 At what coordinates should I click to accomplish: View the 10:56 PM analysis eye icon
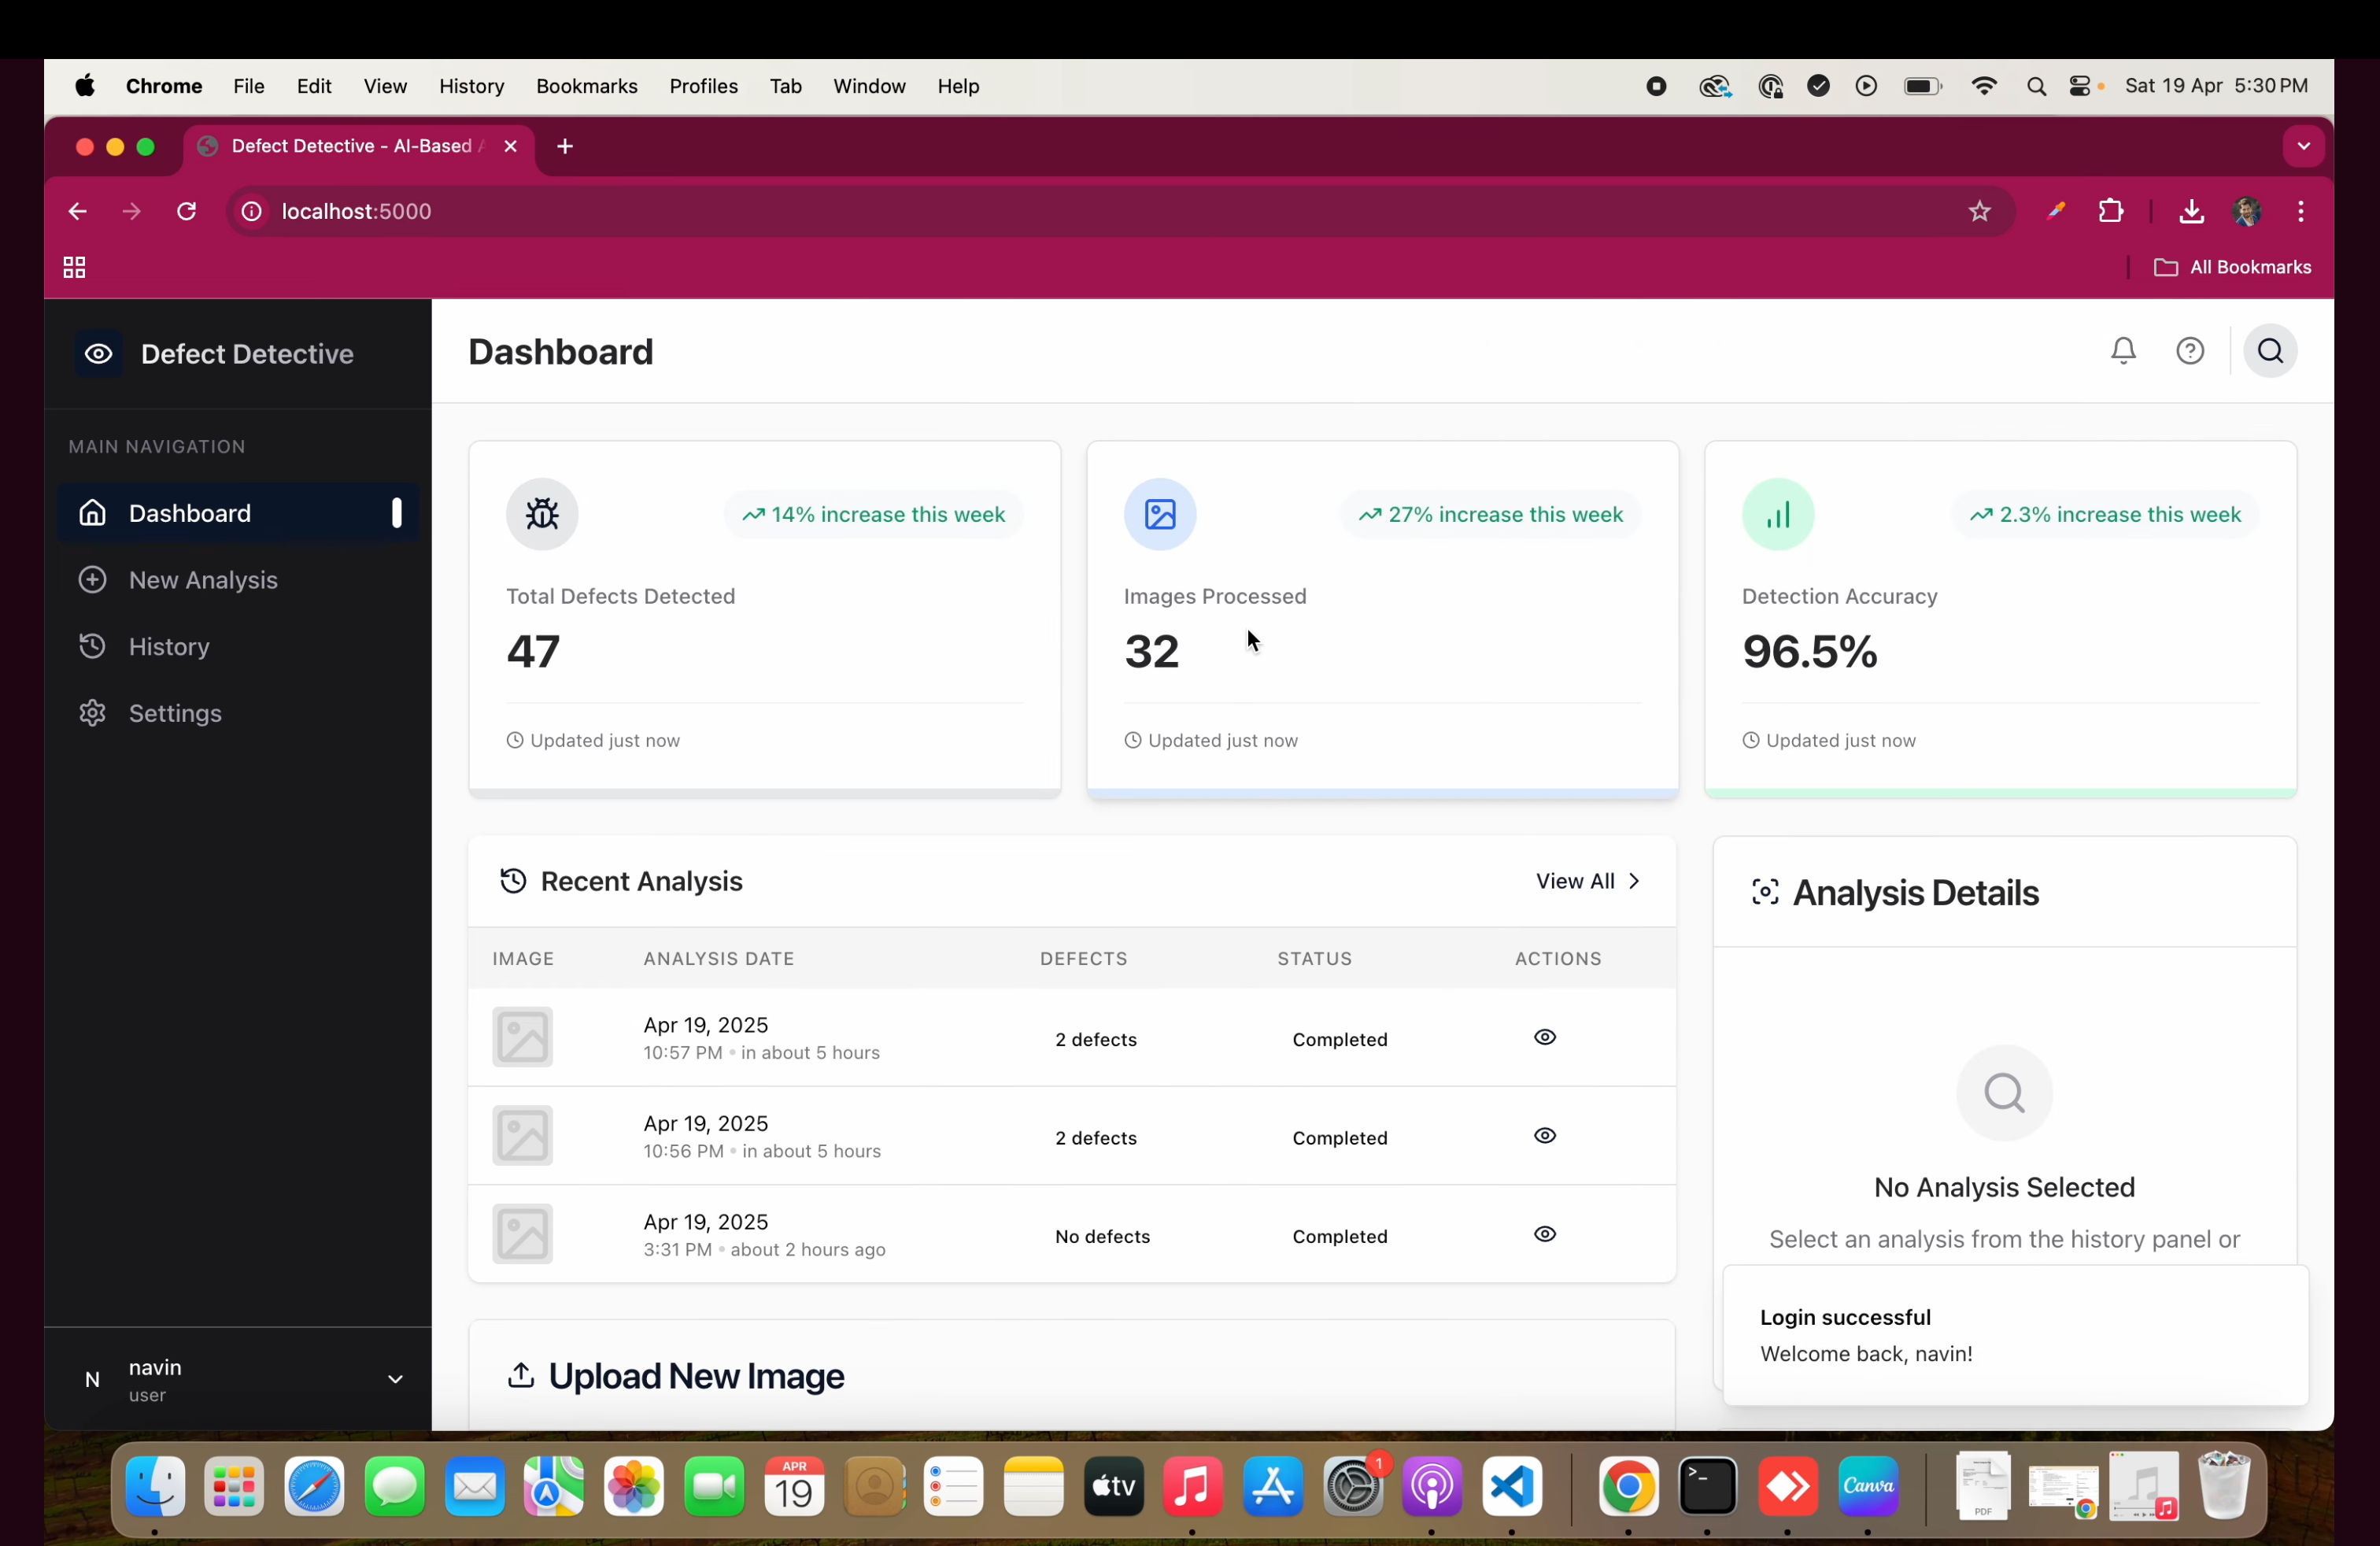(1544, 1136)
